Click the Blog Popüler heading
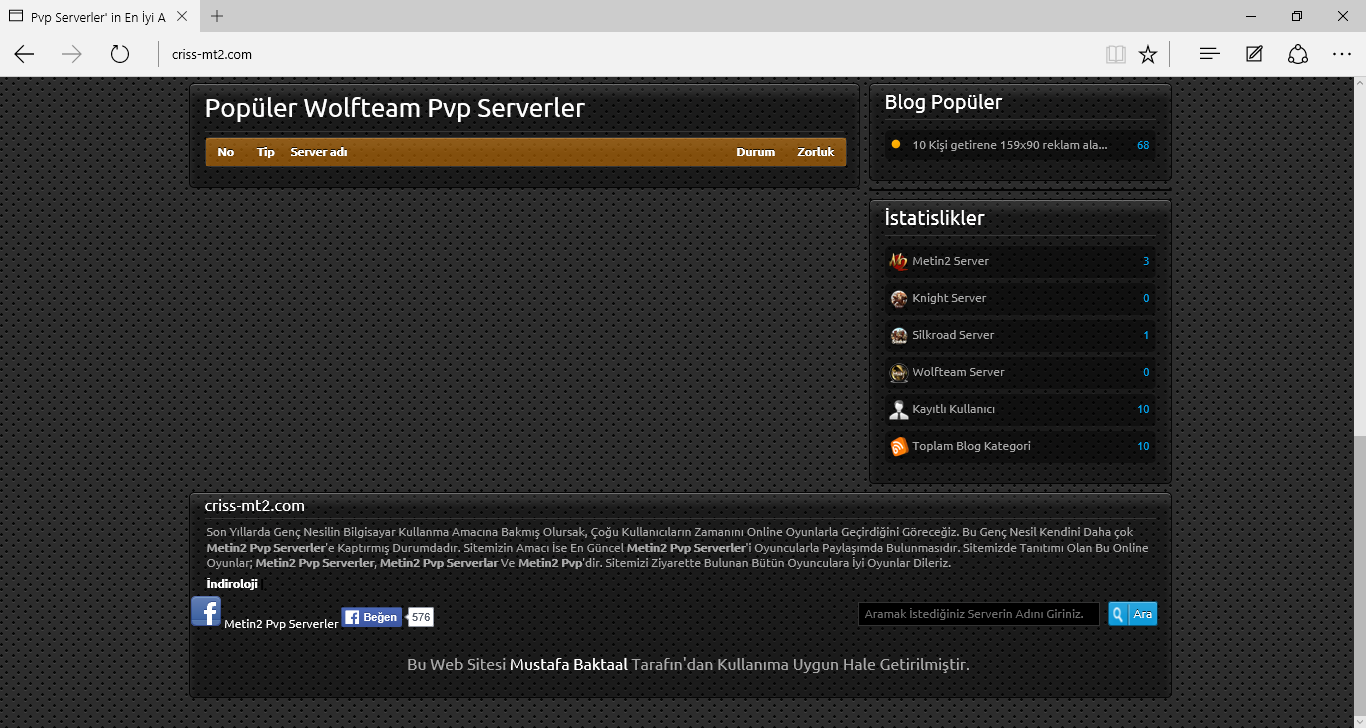Viewport: 1366px width, 728px height. coord(943,102)
